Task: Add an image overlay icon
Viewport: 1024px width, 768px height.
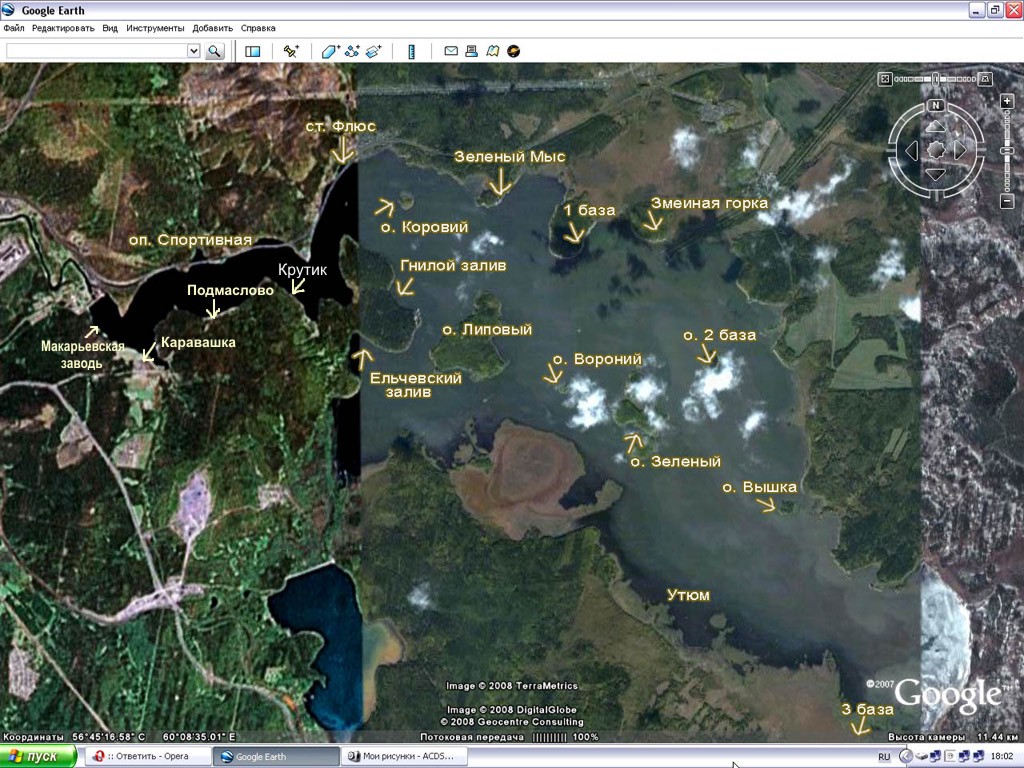Action: pos(374,51)
